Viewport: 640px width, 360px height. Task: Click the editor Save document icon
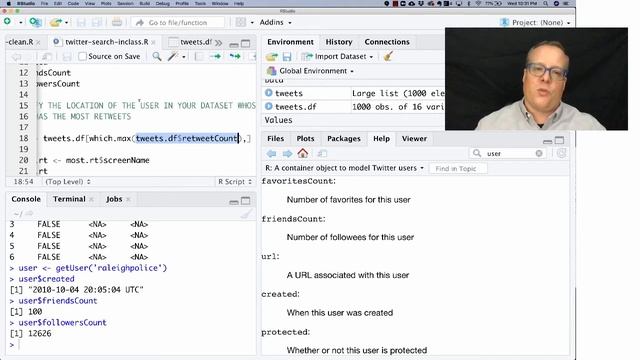pos(67,57)
